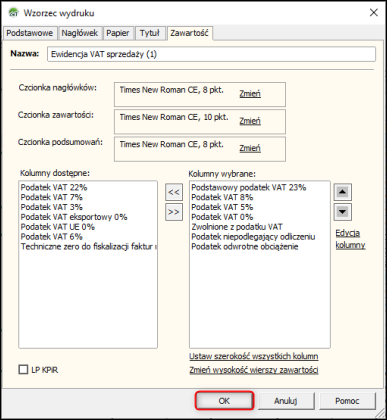
Task: Select Podatek VAT 0% in selected columns
Action: coord(260,217)
